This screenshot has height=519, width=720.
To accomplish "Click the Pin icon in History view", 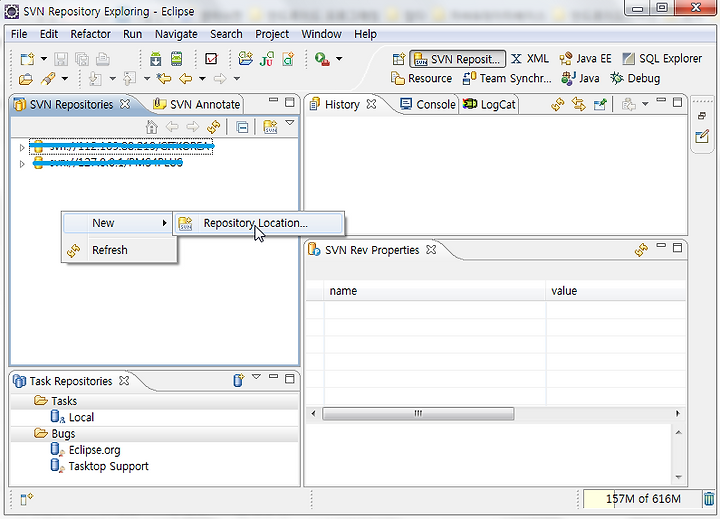I will (600, 105).
